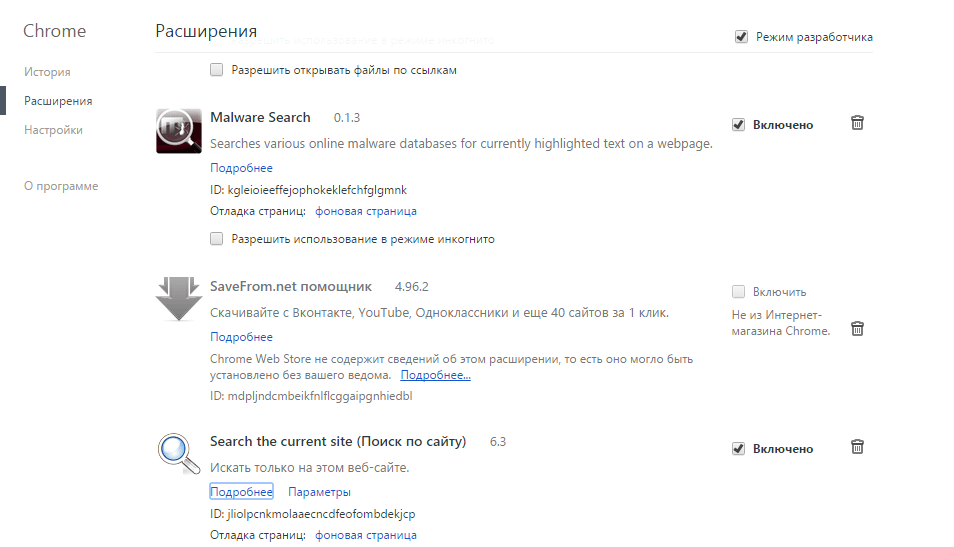Click the SaveFrom.net description text
This screenshot has width=954, height=547.
click(439, 313)
